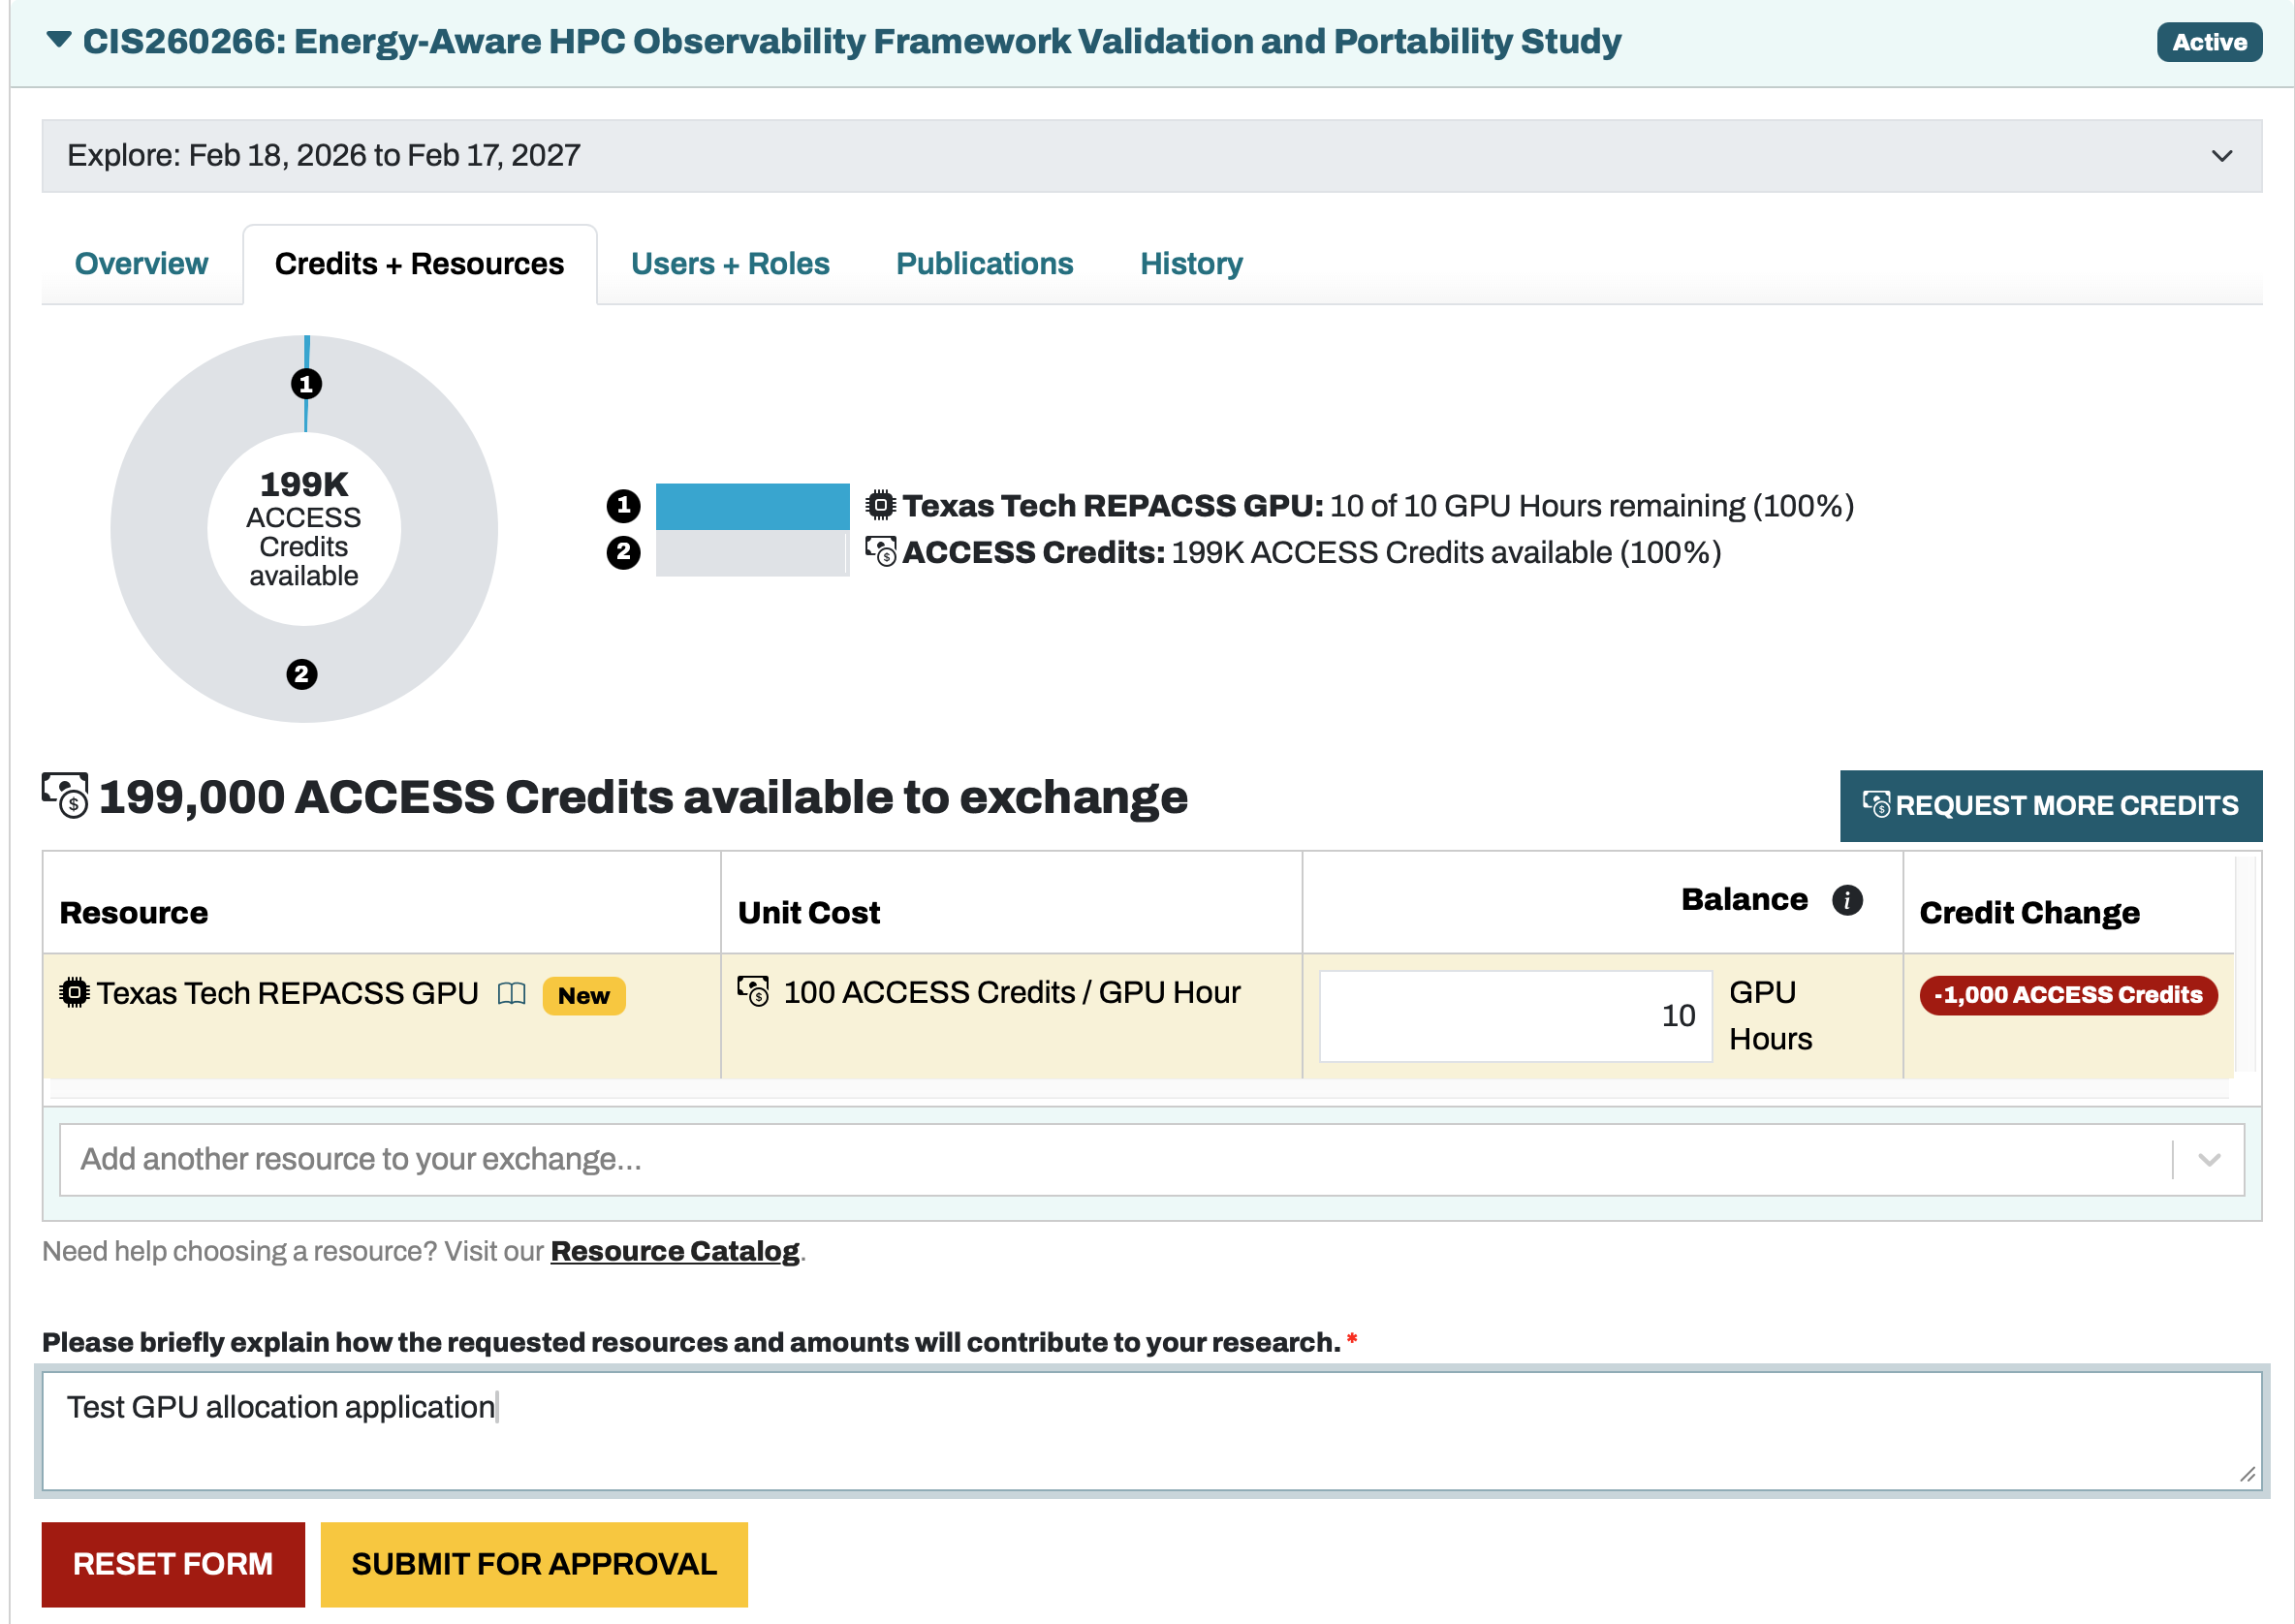Select the History tab

tap(1190, 263)
